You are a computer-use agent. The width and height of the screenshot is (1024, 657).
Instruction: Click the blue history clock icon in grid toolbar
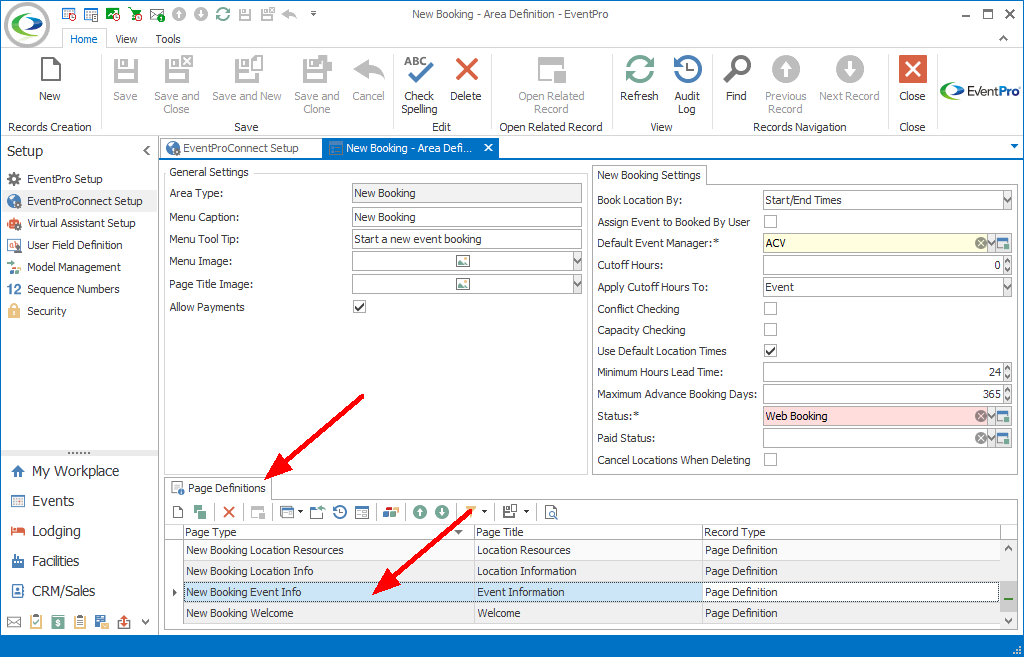(x=340, y=513)
